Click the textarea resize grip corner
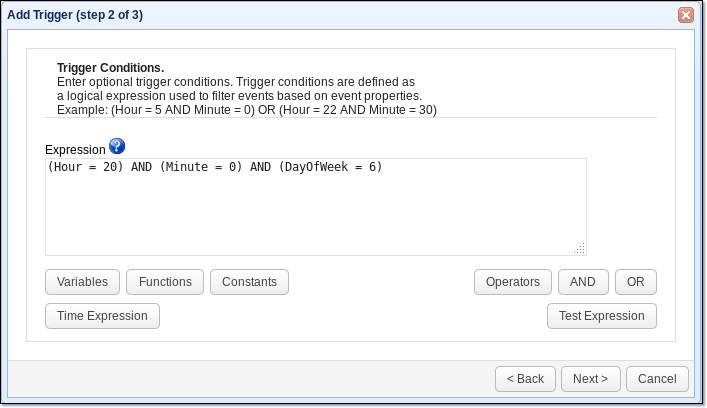707x408 pixels. click(x=580, y=249)
